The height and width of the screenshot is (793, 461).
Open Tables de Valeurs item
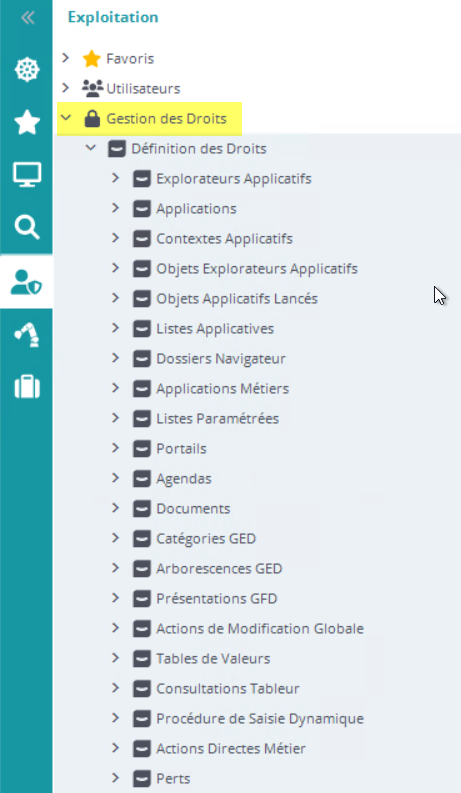213,658
